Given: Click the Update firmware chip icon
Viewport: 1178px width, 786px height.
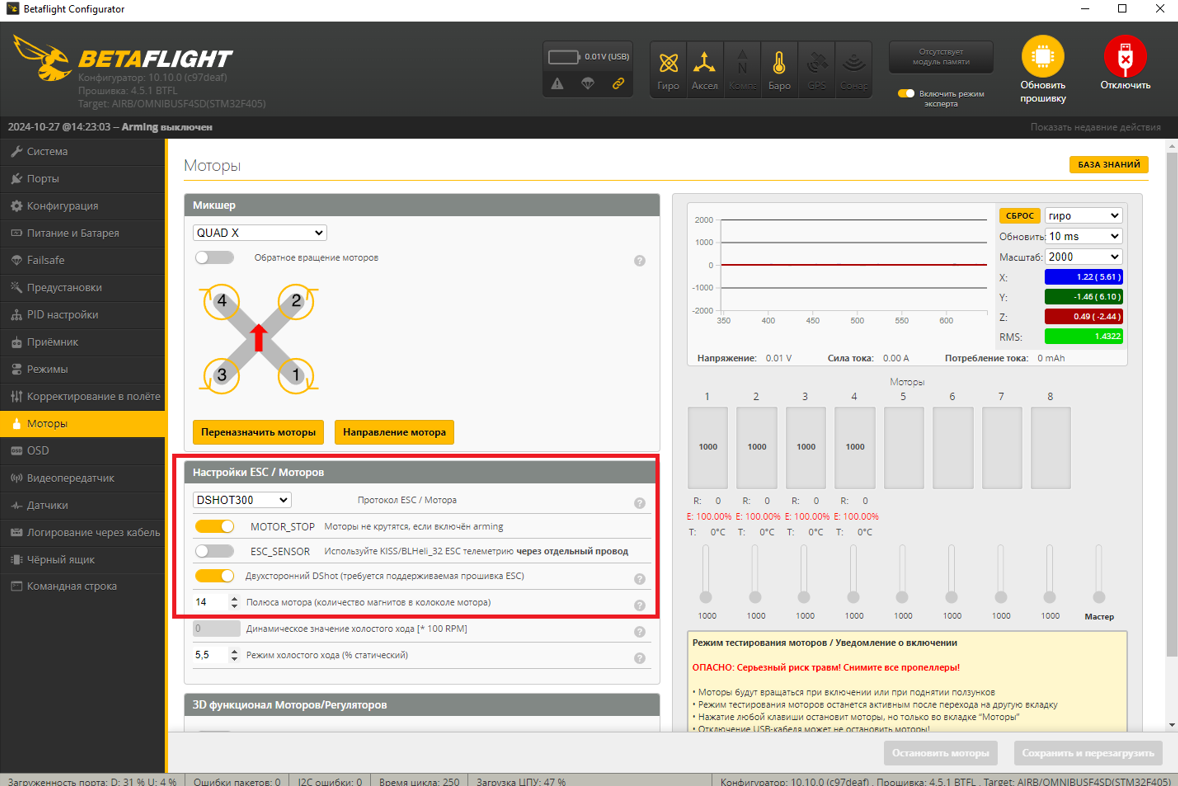Looking at the screenshot, I should (x=1042, y=58).
